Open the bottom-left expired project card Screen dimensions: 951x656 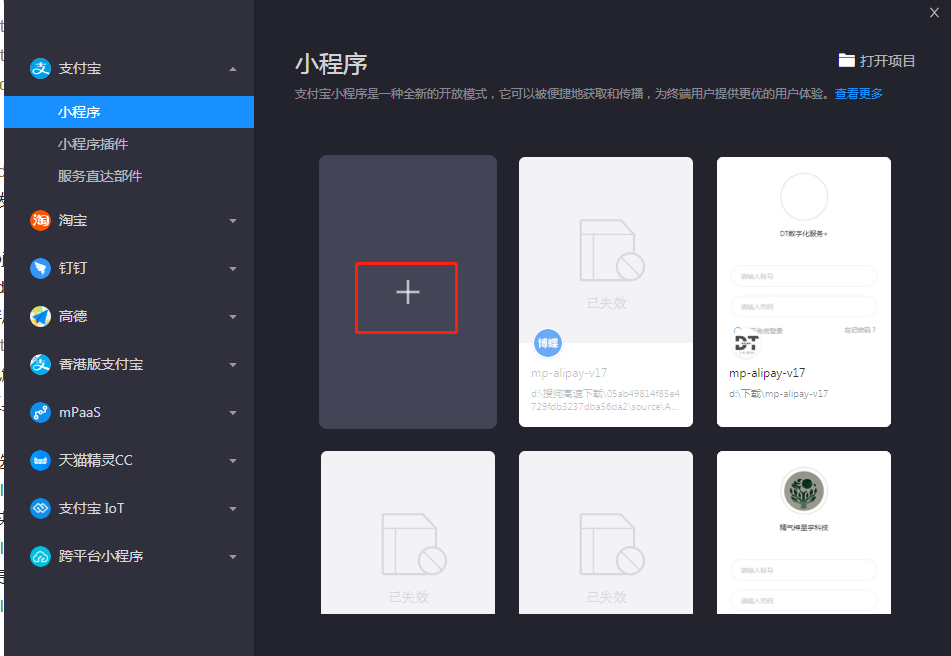coord(408,532)
